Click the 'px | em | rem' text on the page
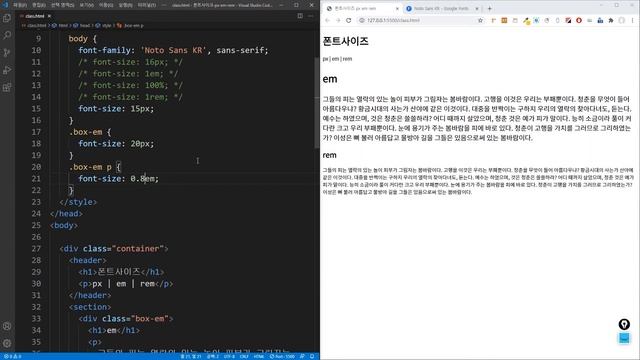The width and height of the screenshot is (640, 360). [337, 59]
